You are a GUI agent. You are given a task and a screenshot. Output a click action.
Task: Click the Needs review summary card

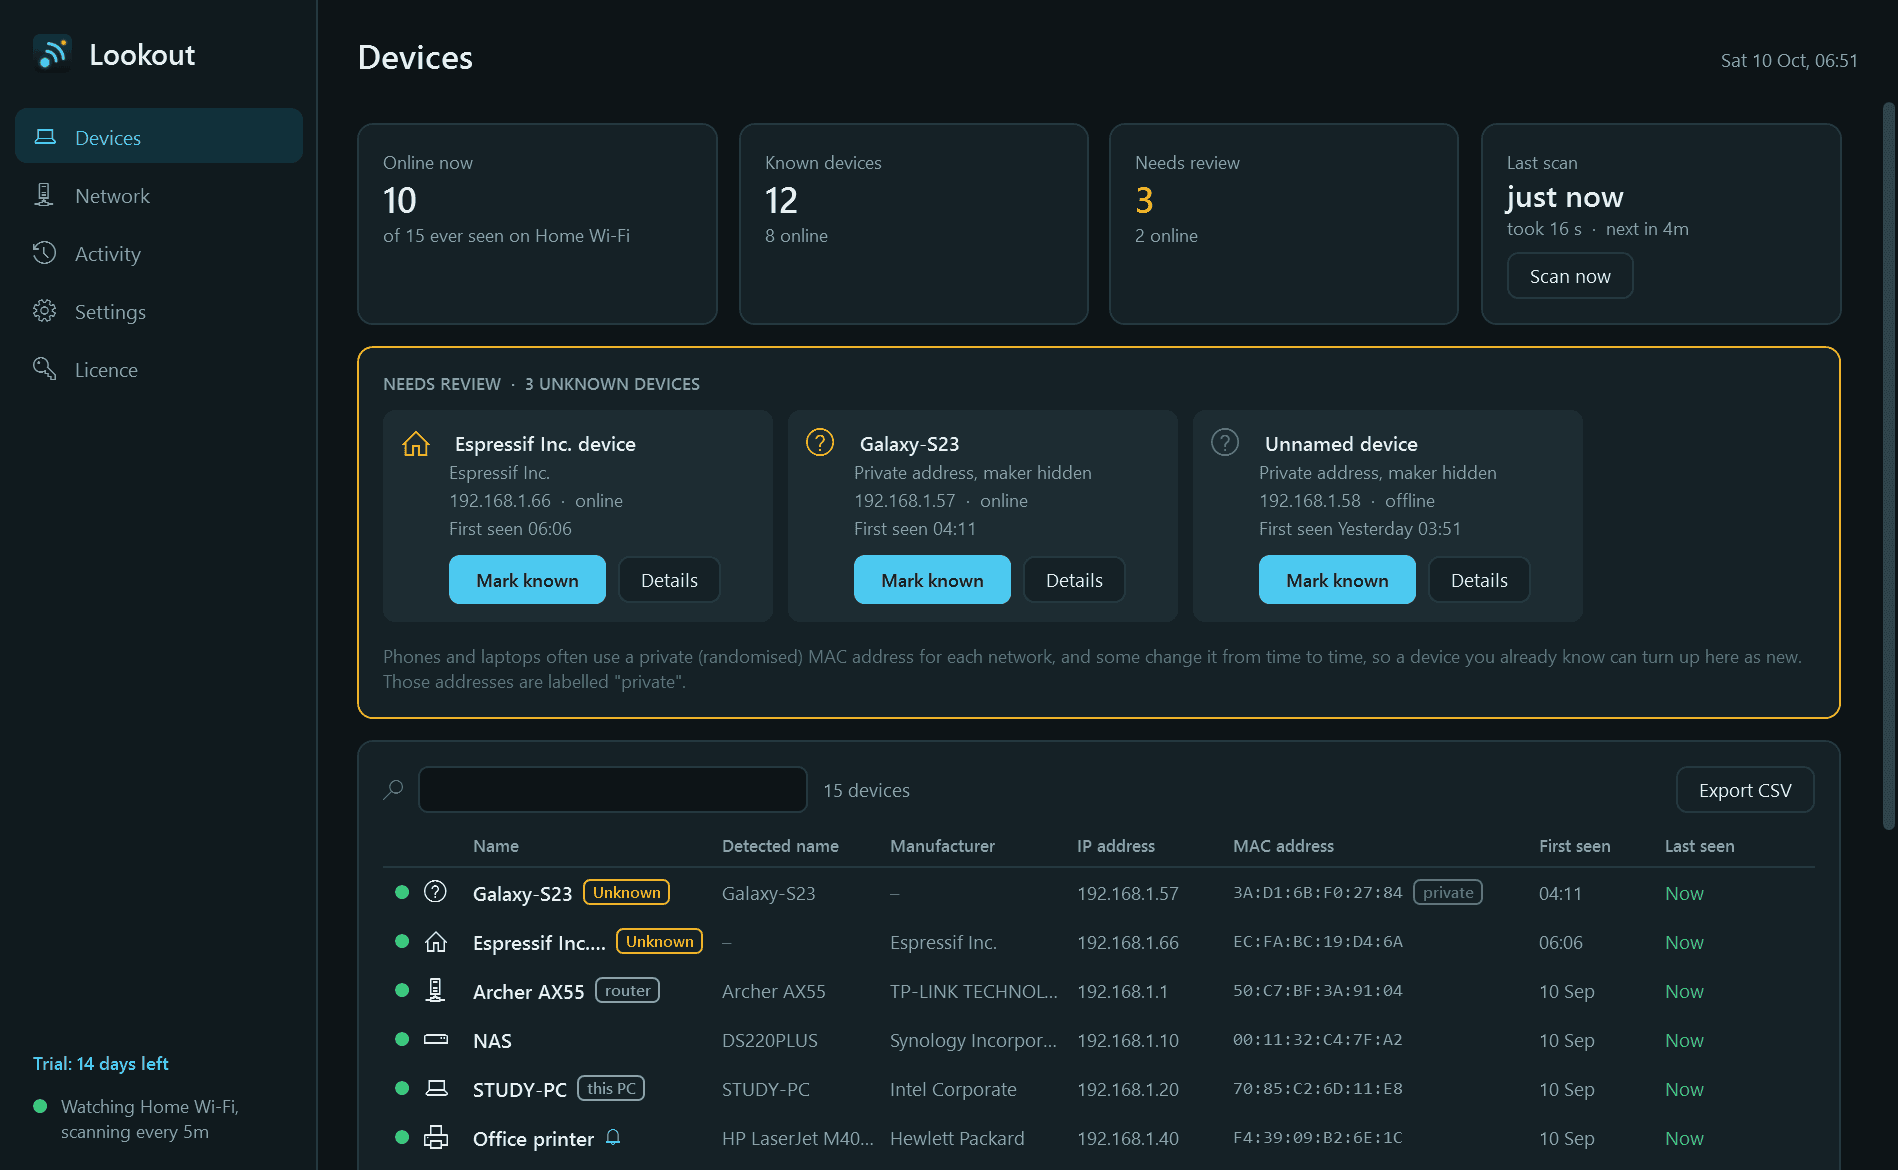click(x=1284, y=224)
